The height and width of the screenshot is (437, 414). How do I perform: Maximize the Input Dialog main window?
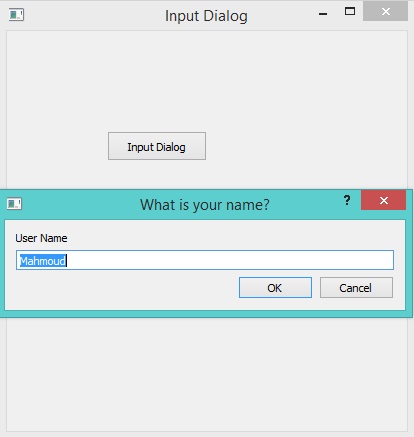[350, 12]
